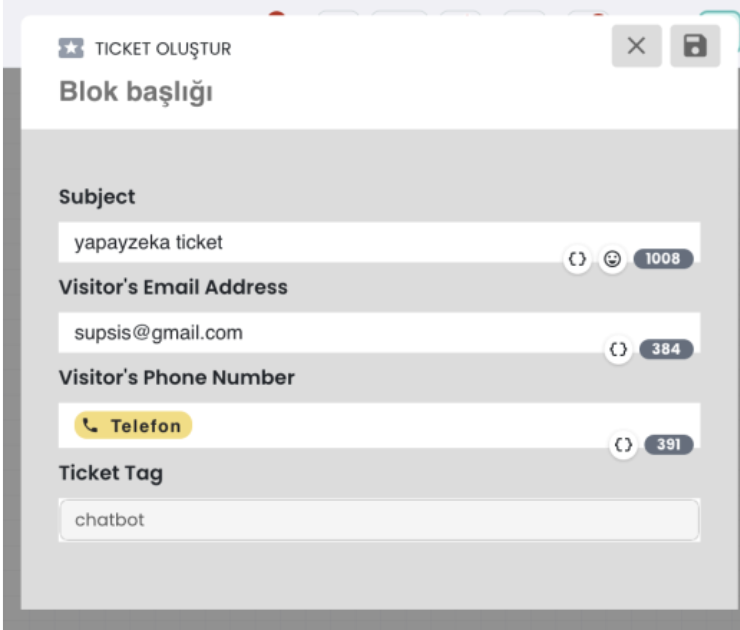Save the ticket block with floppy icon

click(x=695, y=46)
